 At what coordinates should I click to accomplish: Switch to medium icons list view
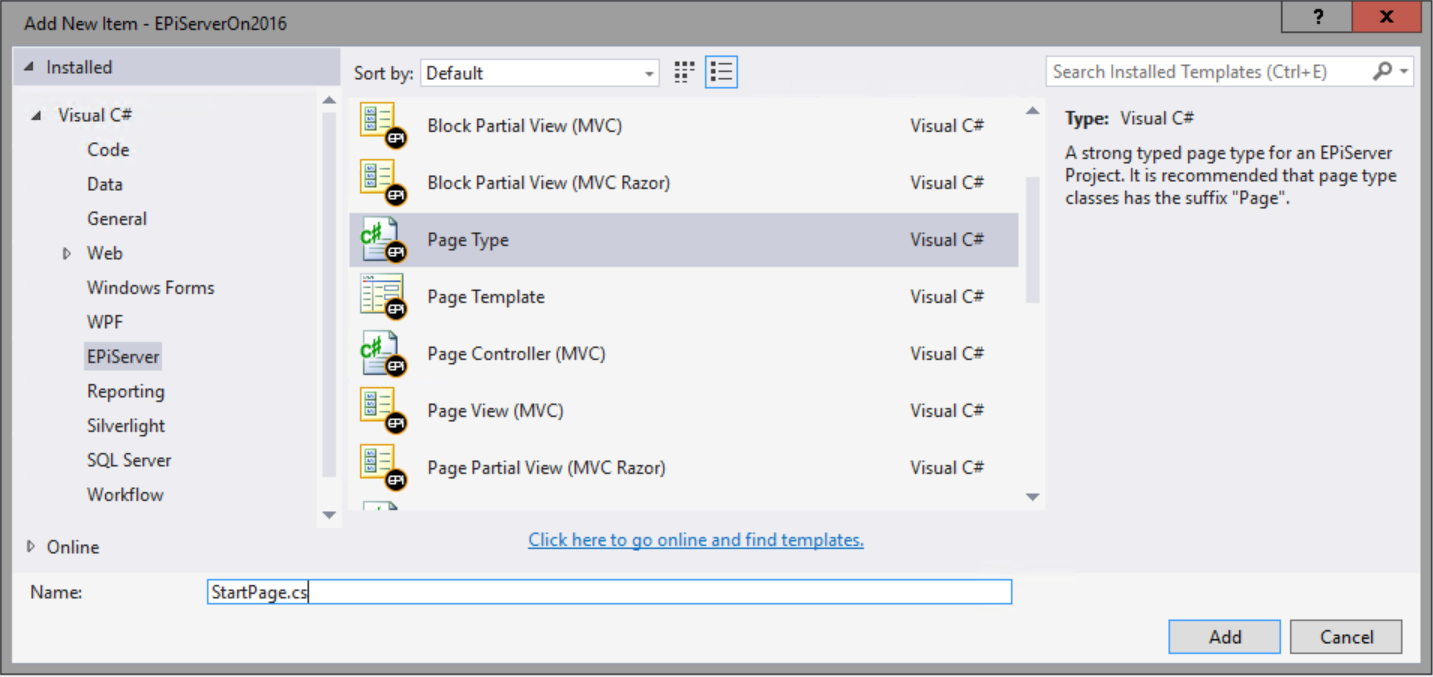[721, 72]
